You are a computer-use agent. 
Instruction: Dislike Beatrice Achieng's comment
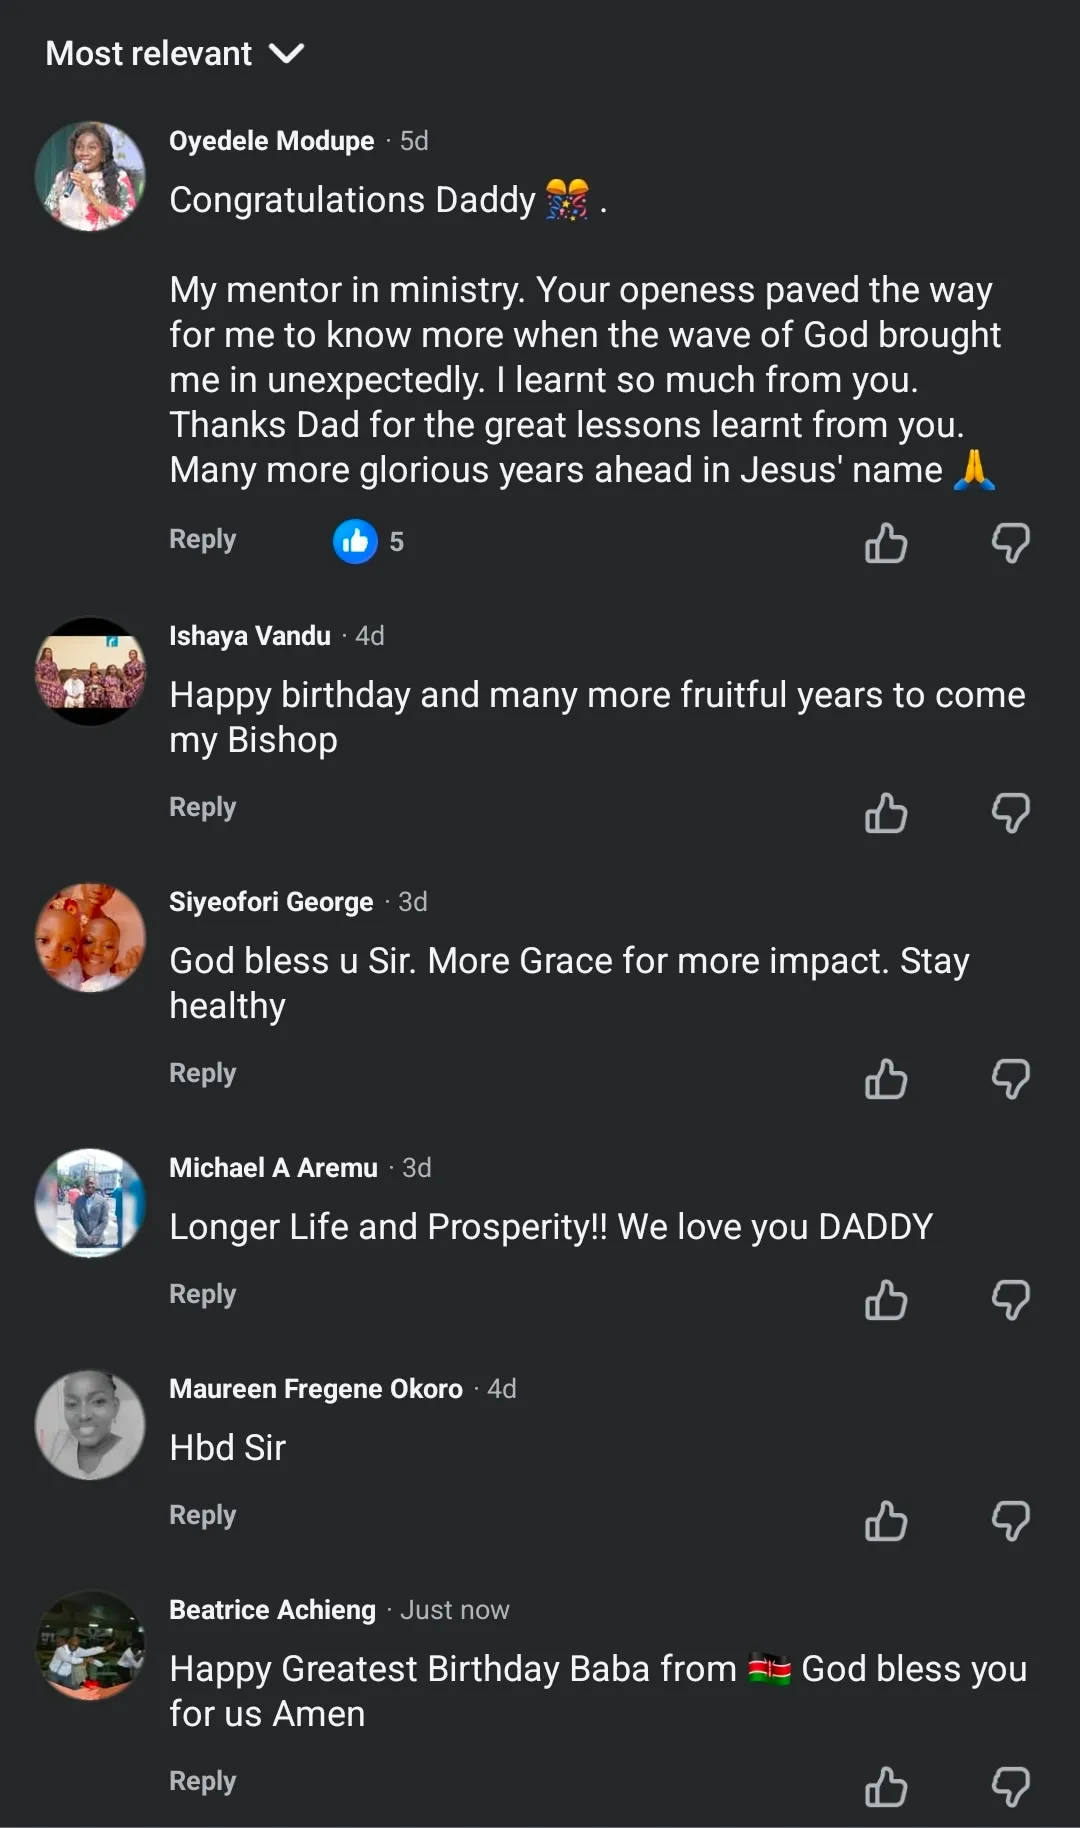tap(1010, 1787)
